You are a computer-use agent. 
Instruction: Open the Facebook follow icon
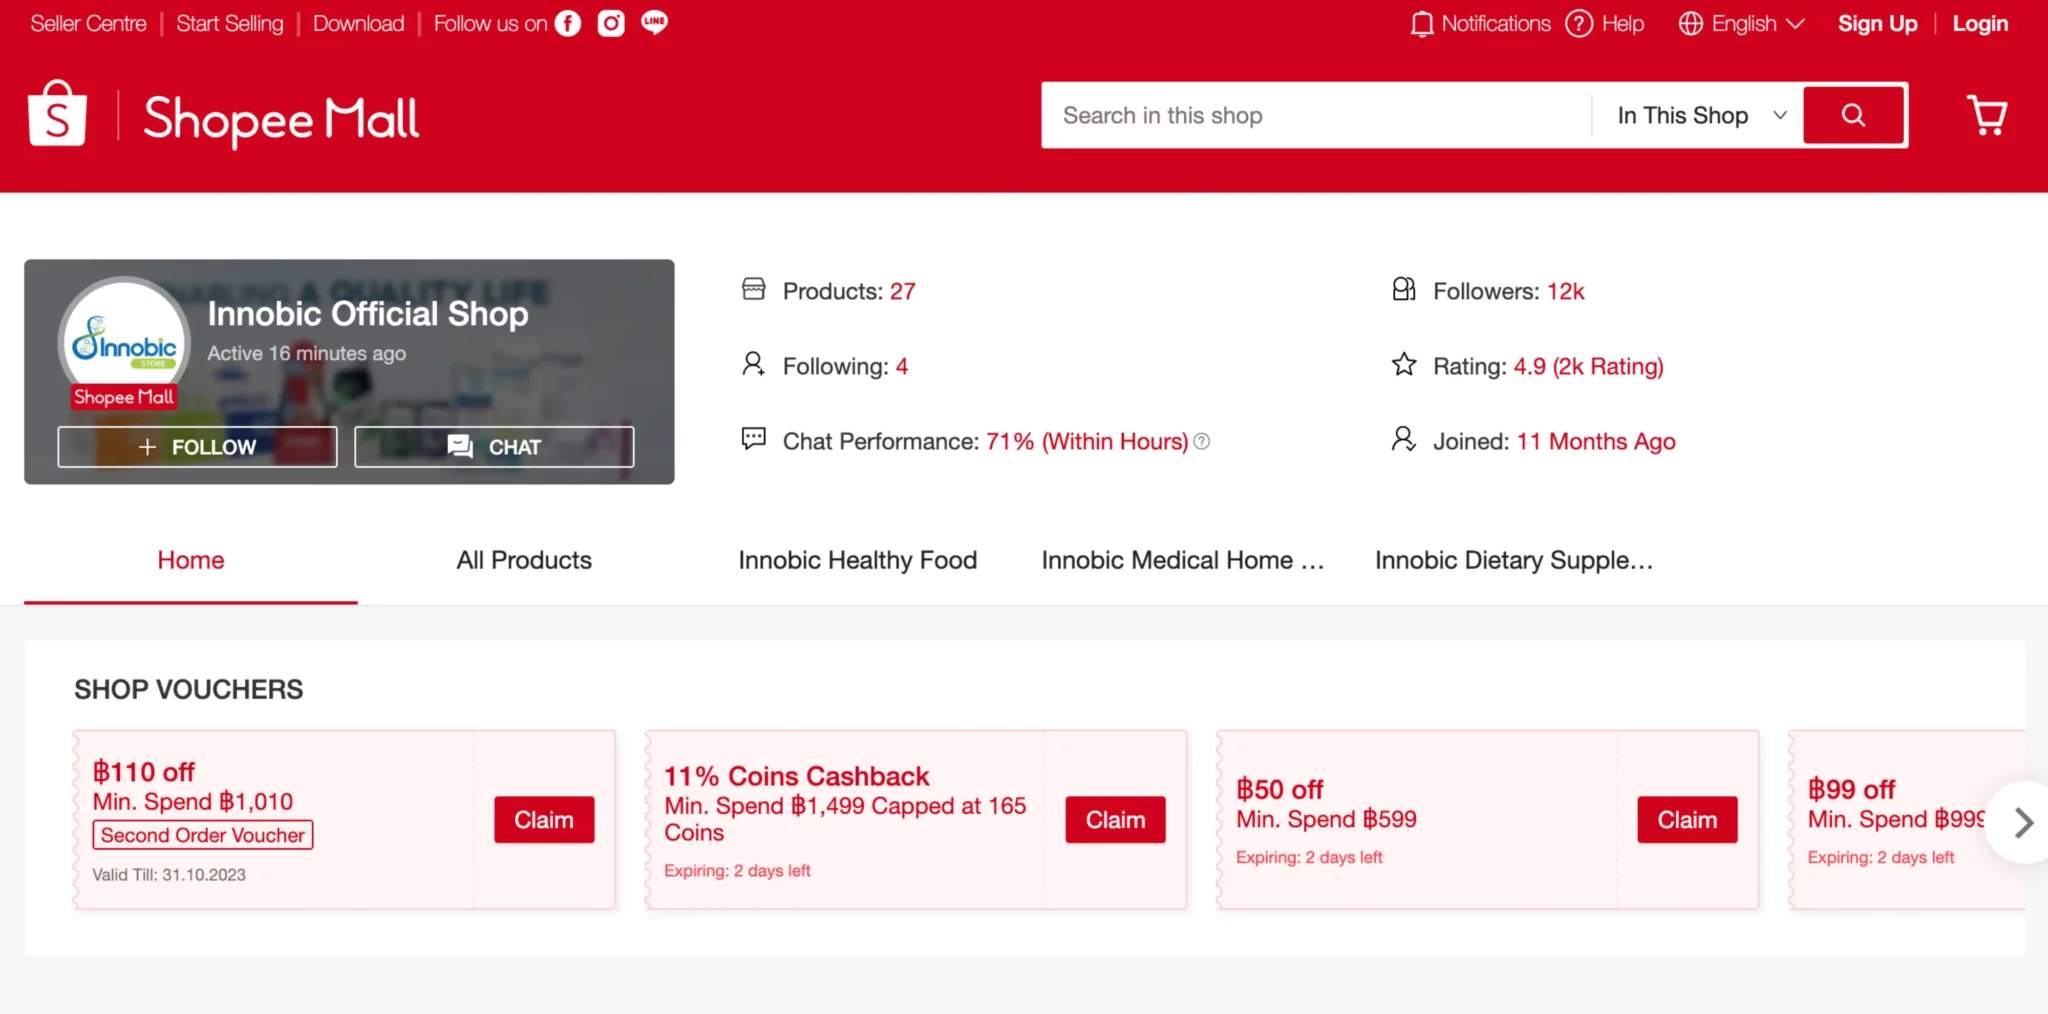(x=568, y=23)
